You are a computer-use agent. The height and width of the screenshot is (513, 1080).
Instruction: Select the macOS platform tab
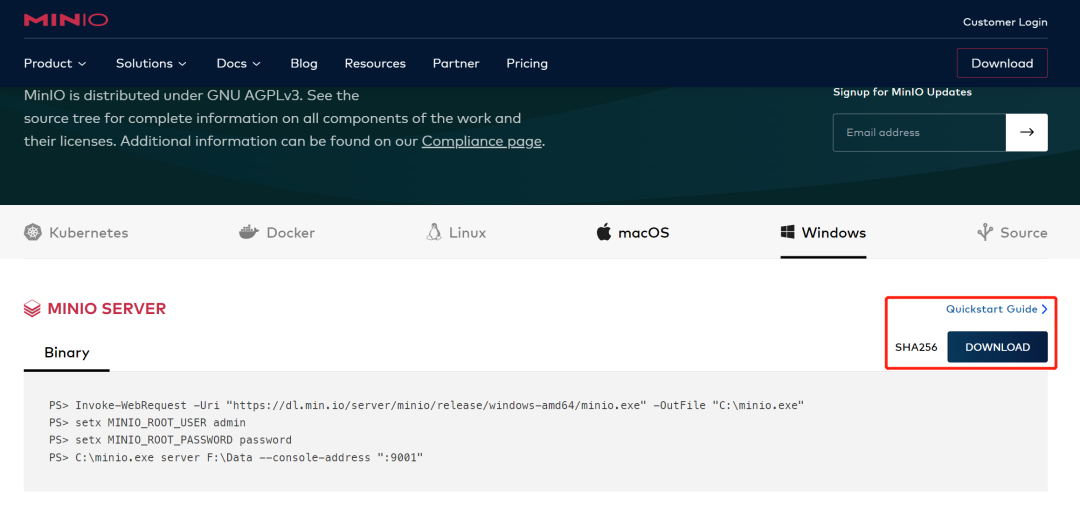point(633,233)
